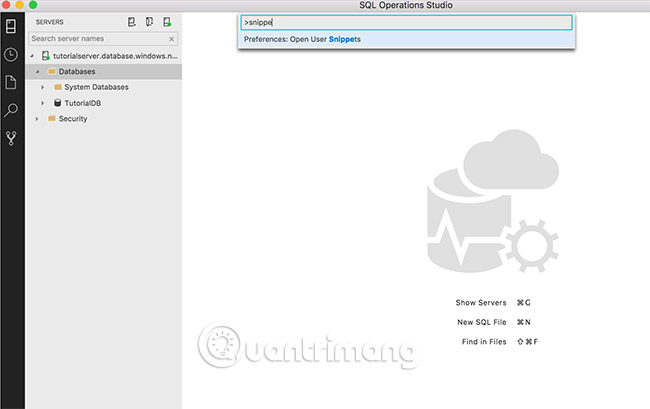Image resolution: width=650 pixels, height=409 pixels.
Task: Open the Servers view in activity bar
Action: tap(11, 26)
